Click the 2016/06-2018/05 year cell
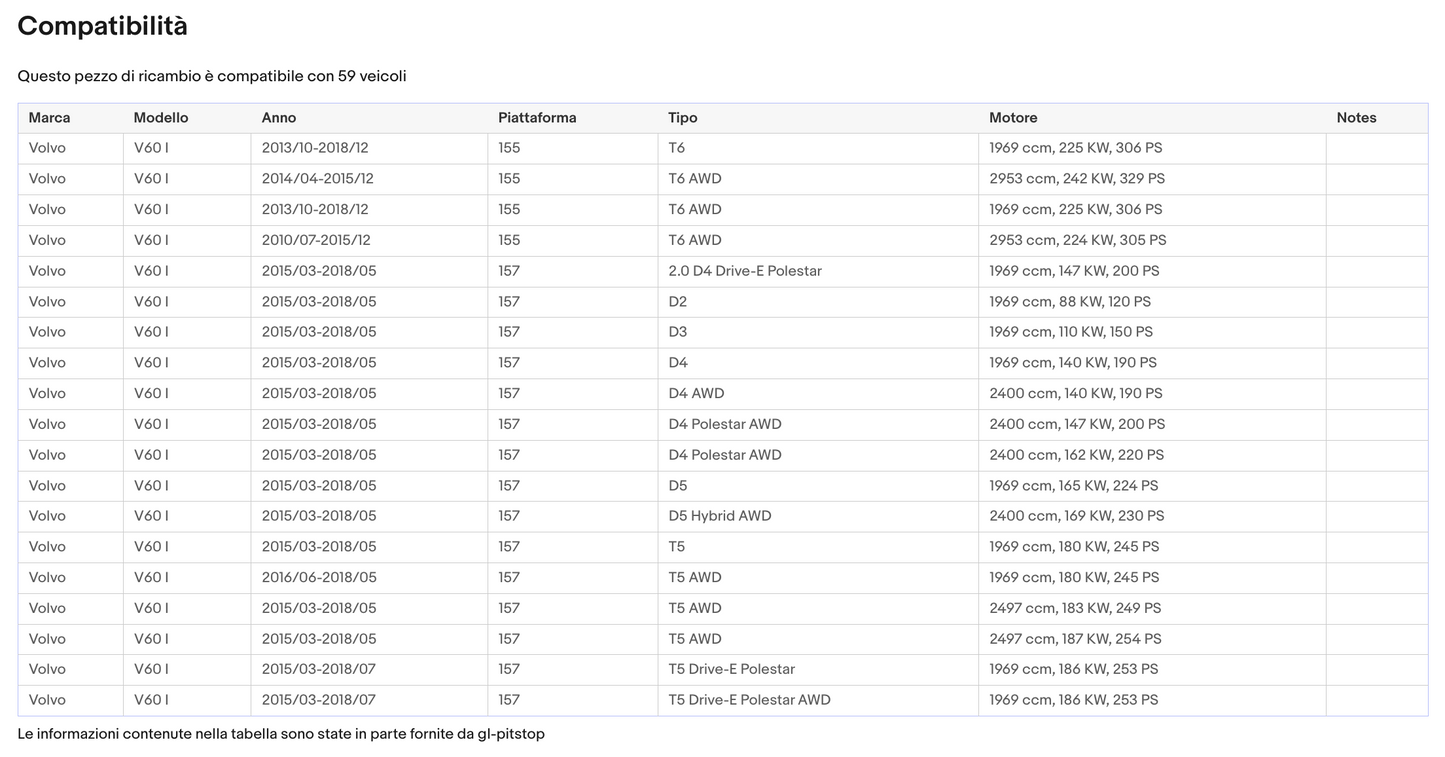1445x757 pixels. point(319,577)
